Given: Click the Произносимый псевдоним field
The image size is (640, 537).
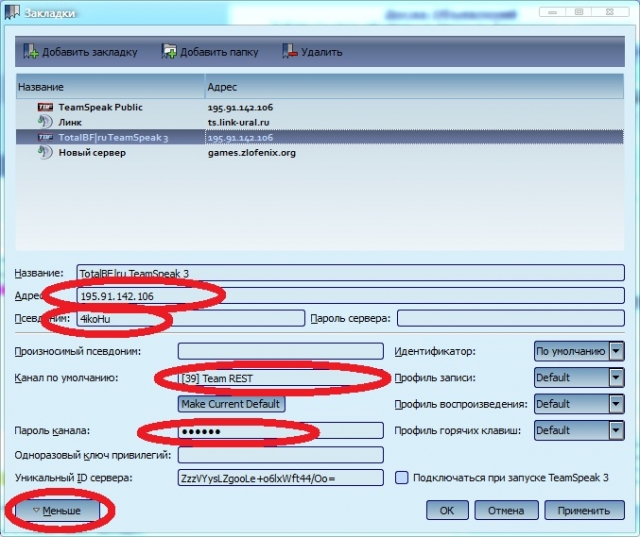Looking at the screenshot, I should pos(280,351).
